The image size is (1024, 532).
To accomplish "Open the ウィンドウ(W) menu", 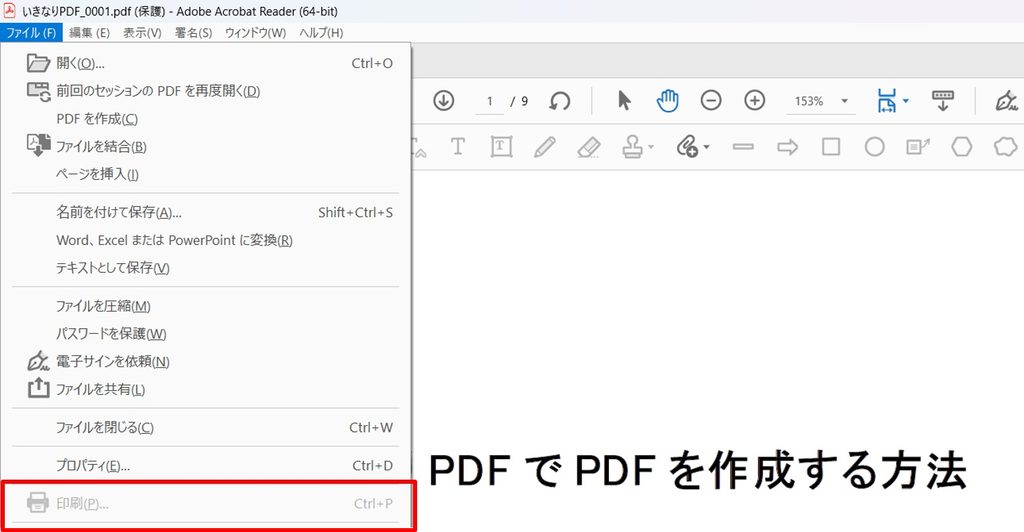I will pos(255,33).
